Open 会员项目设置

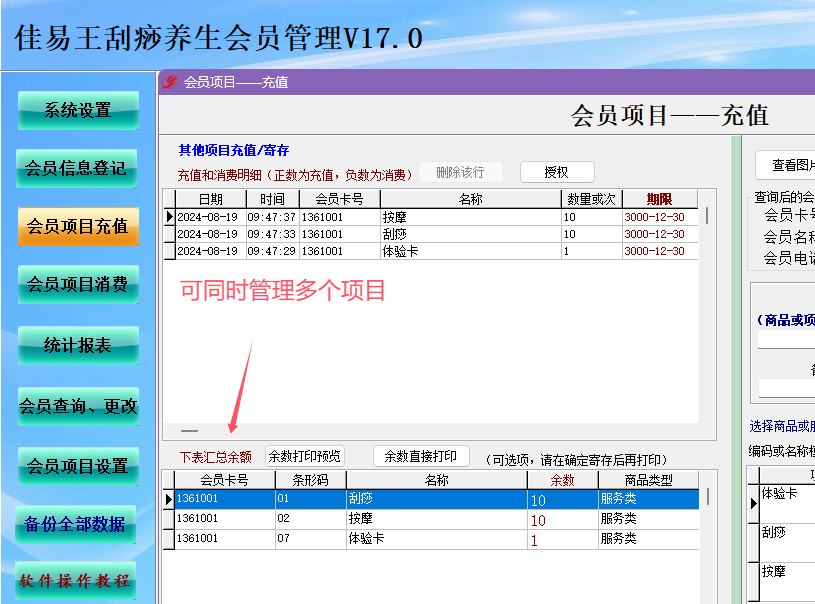(78, 466)
